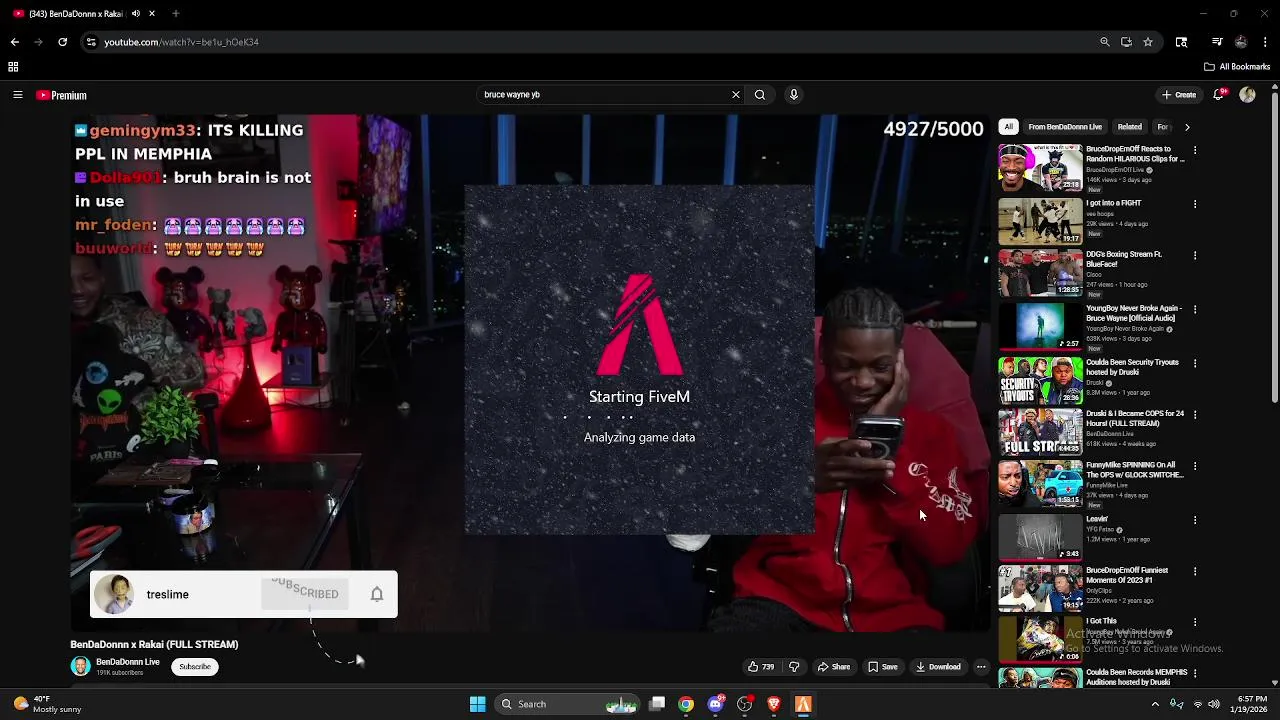Viewport: 1280px width, 720px height.
Task: Download the video
Action: point(938,667)
